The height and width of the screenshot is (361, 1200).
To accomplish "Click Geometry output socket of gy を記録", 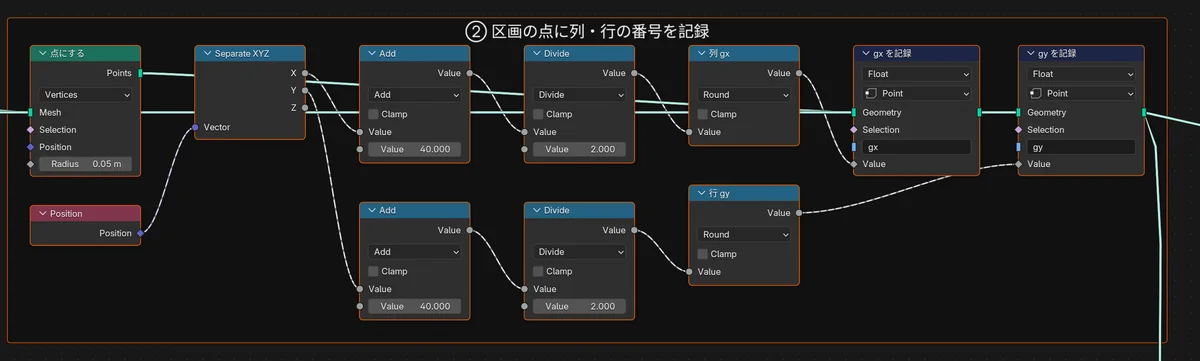I will (x=1144, y=112).
